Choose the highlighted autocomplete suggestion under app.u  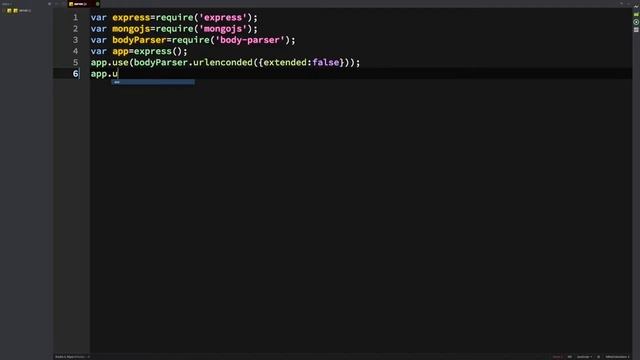coord(153,82)
